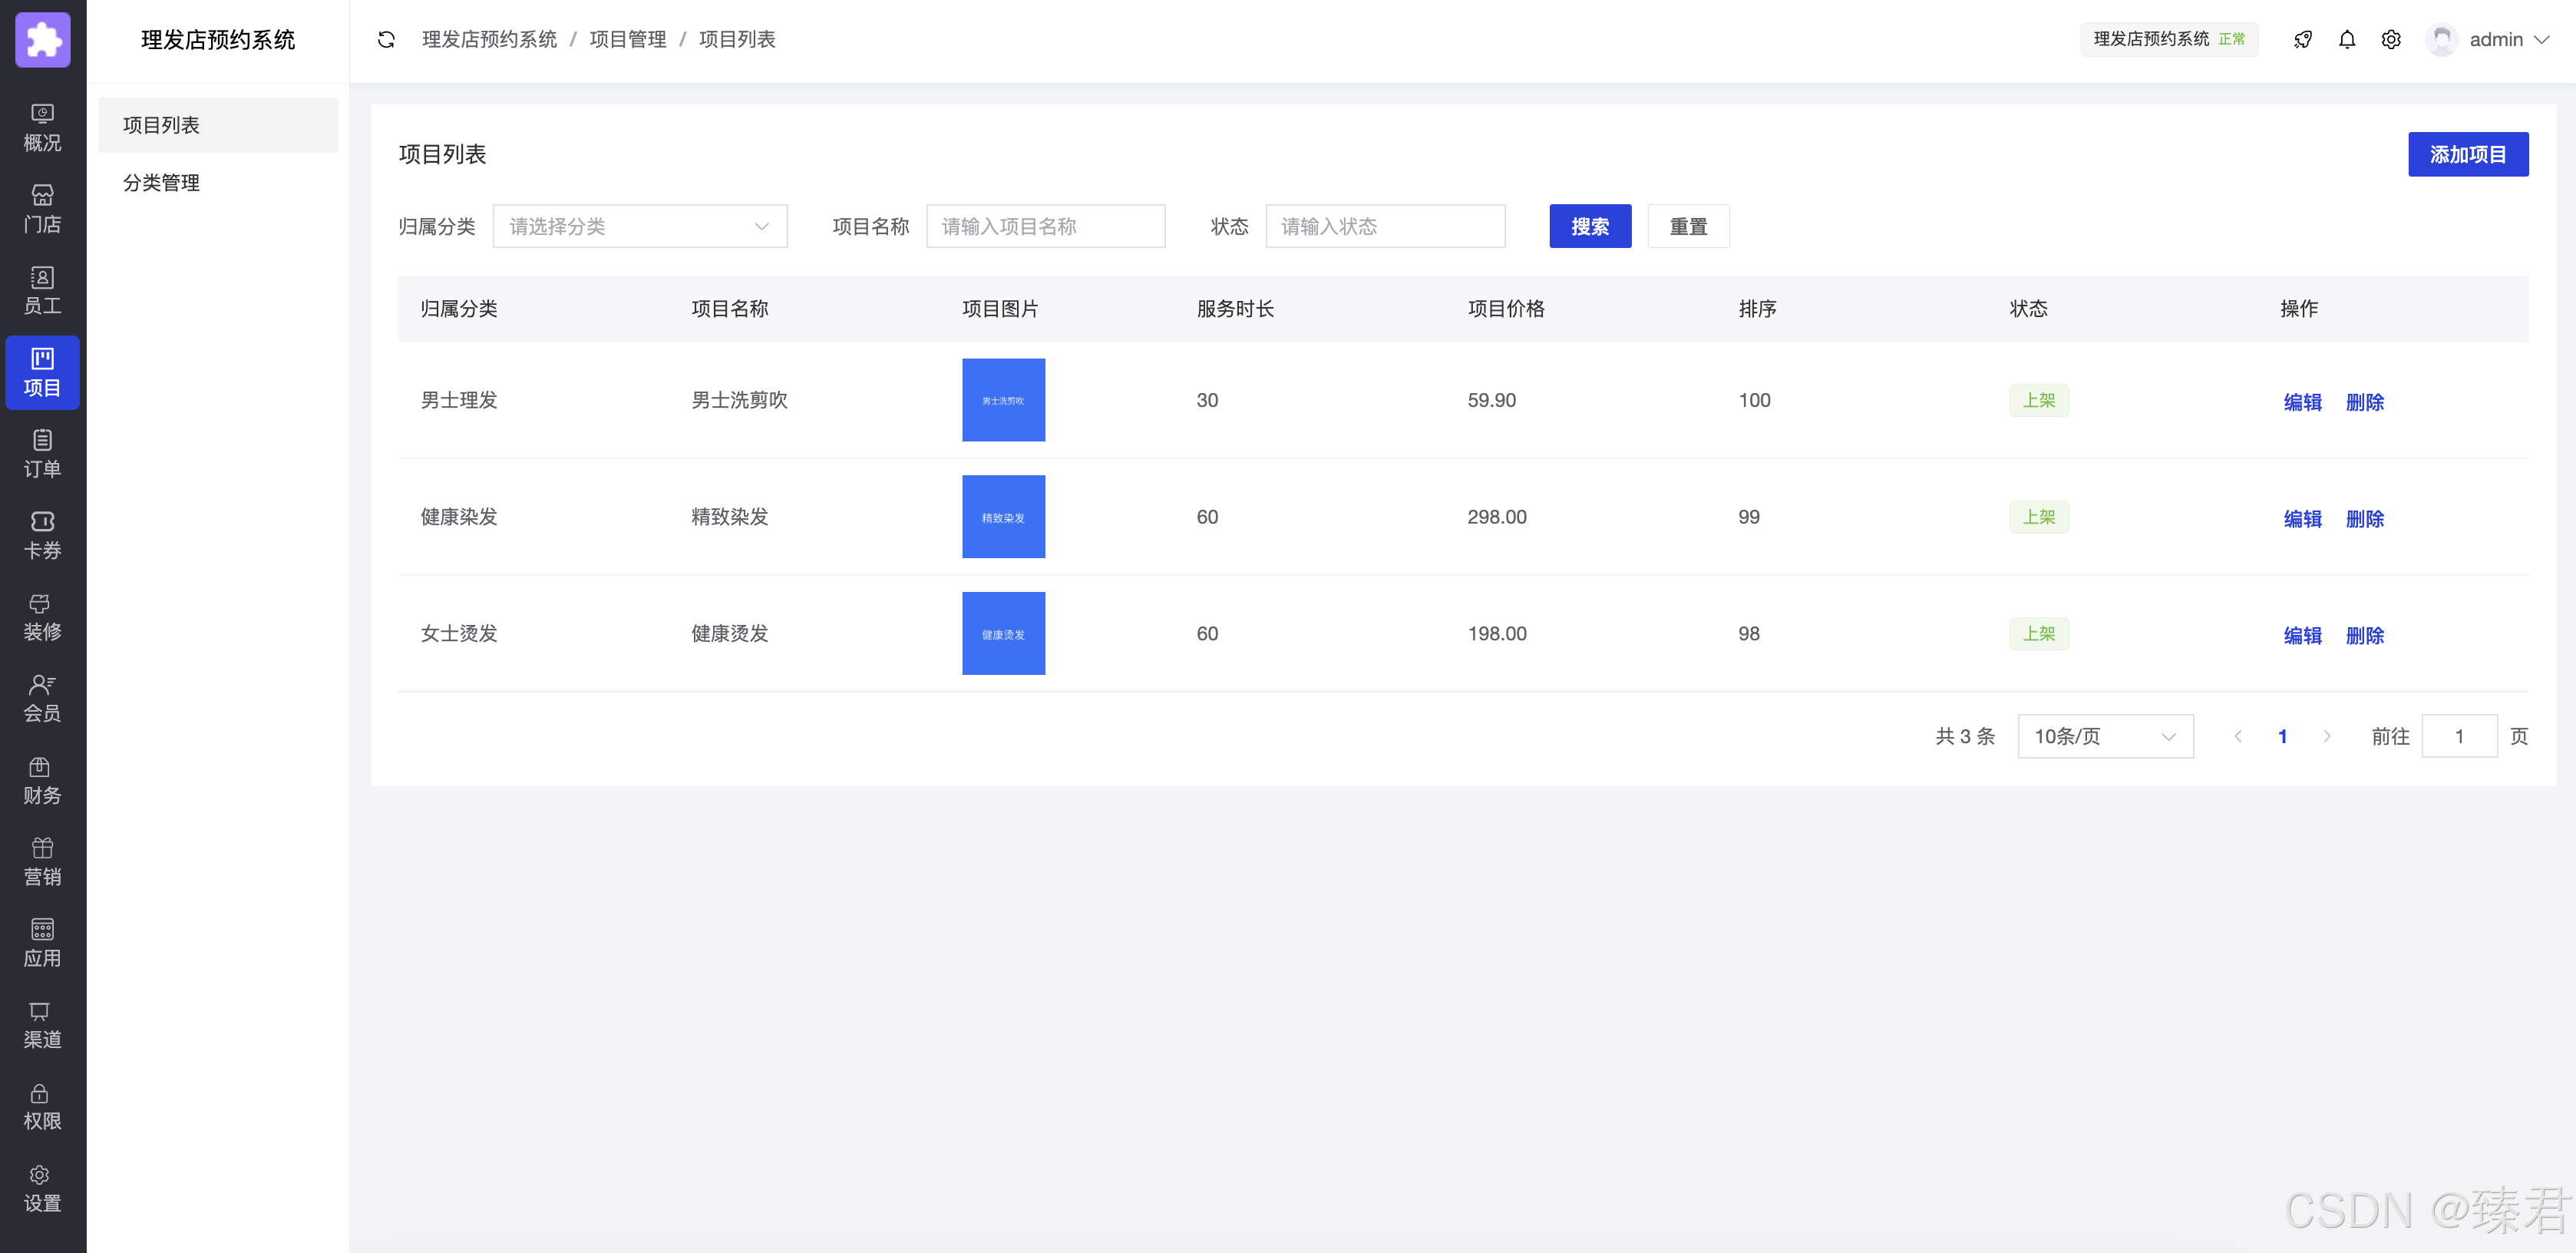This screenshot has height=1253, width=2576.
Task: Open the 渠道 channels sidebar item
Action: (x=43, y=1025)
